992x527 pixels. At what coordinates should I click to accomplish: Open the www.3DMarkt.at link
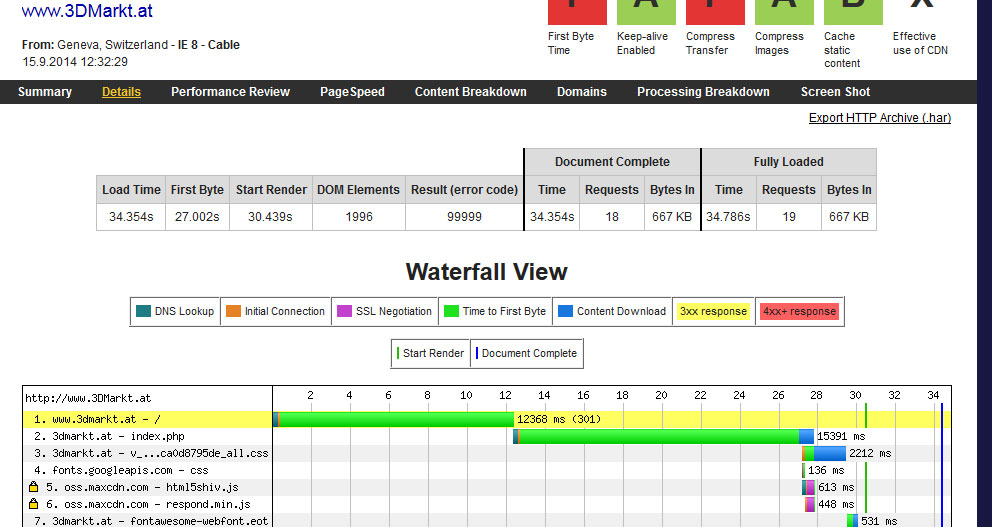click(87, 11)
